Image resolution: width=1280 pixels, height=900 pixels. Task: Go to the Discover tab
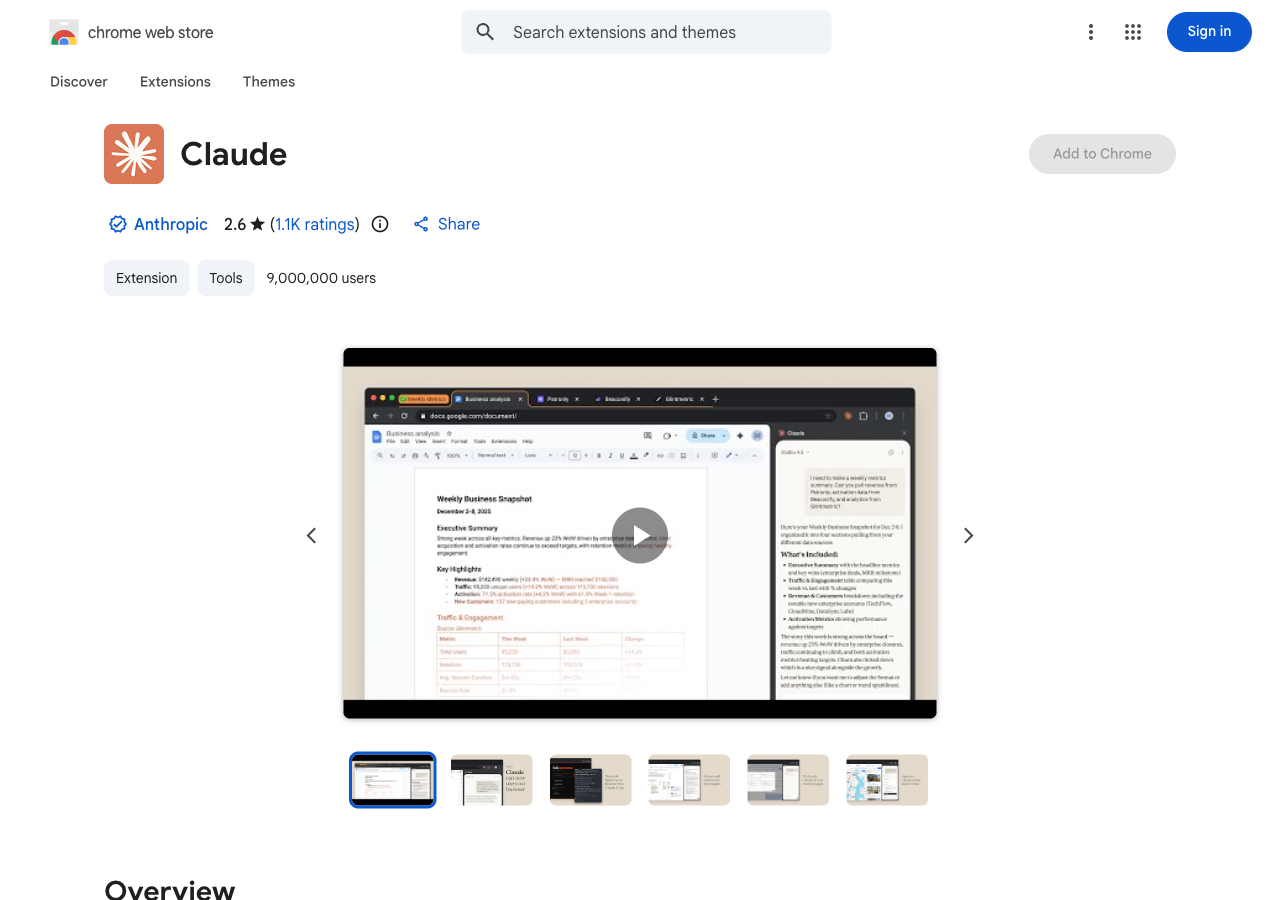pos(79,82)
